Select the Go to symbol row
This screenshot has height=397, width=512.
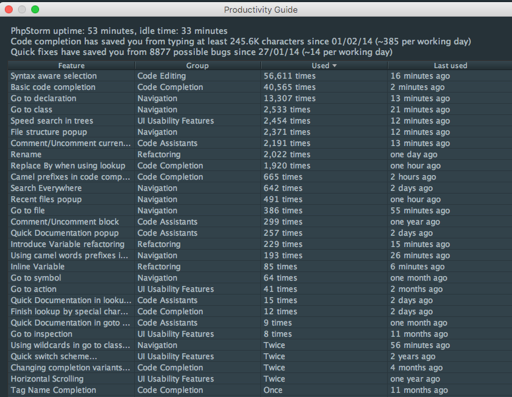260,278
